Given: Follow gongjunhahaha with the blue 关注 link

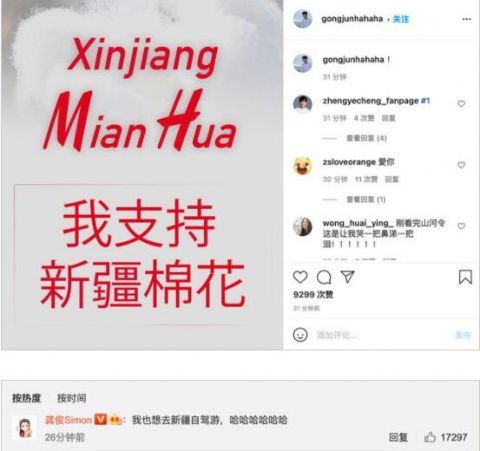Looking at the screenshot, I should (x=401, y=19).
